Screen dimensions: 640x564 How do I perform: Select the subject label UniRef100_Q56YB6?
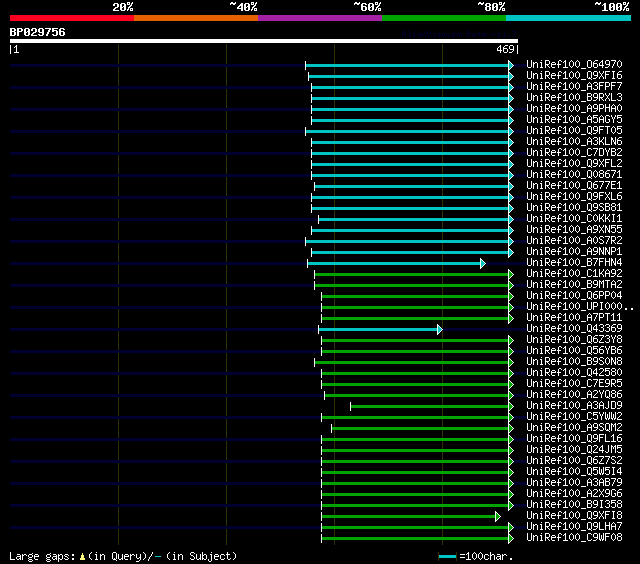(x=574, y=351)
